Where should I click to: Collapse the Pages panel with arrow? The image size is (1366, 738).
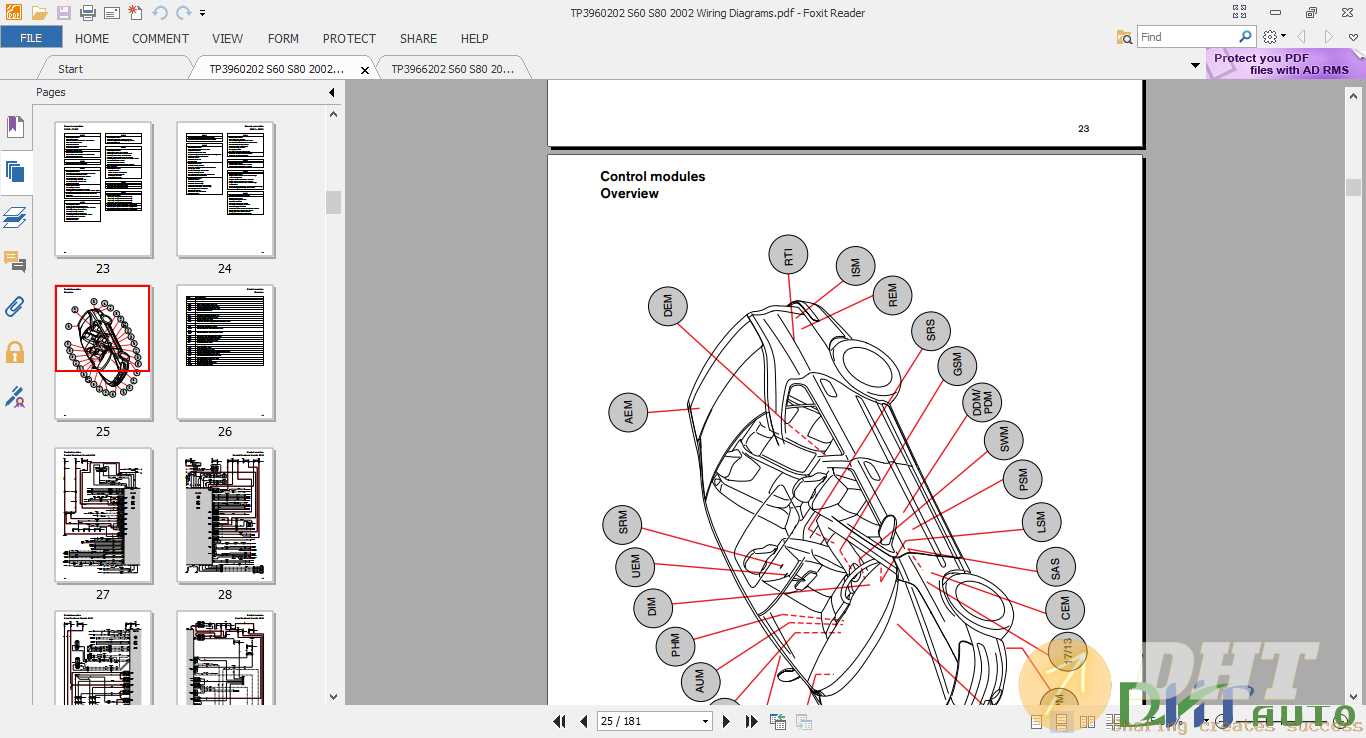tap(332, 92)
